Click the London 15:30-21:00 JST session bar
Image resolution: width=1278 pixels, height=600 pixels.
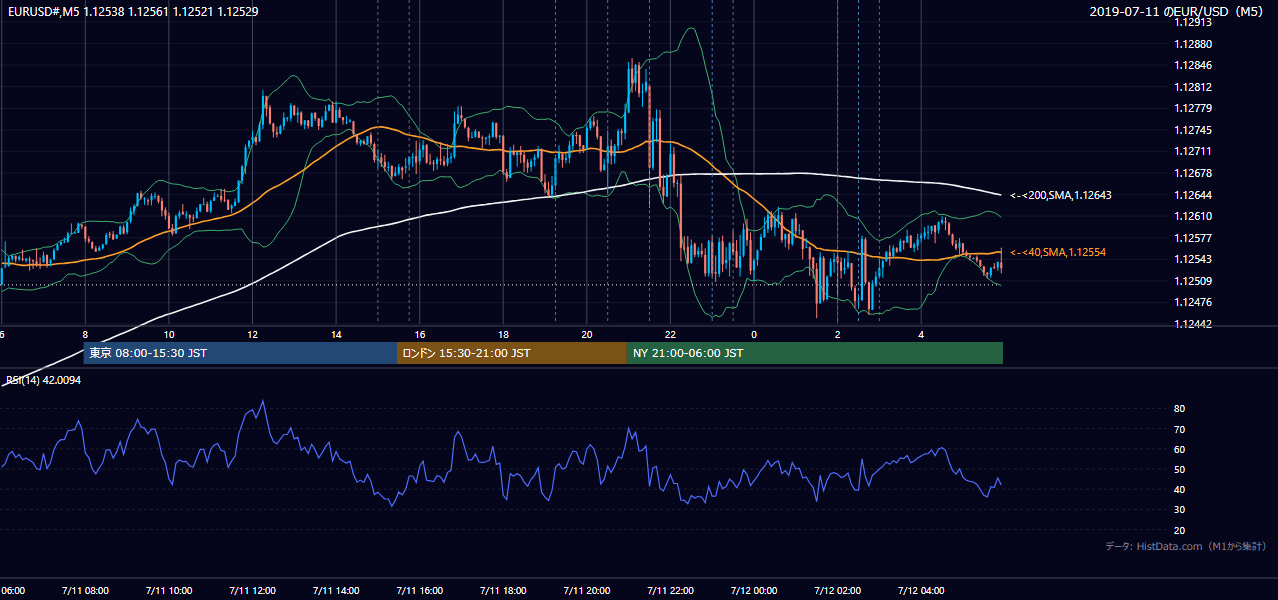(512, 353)
